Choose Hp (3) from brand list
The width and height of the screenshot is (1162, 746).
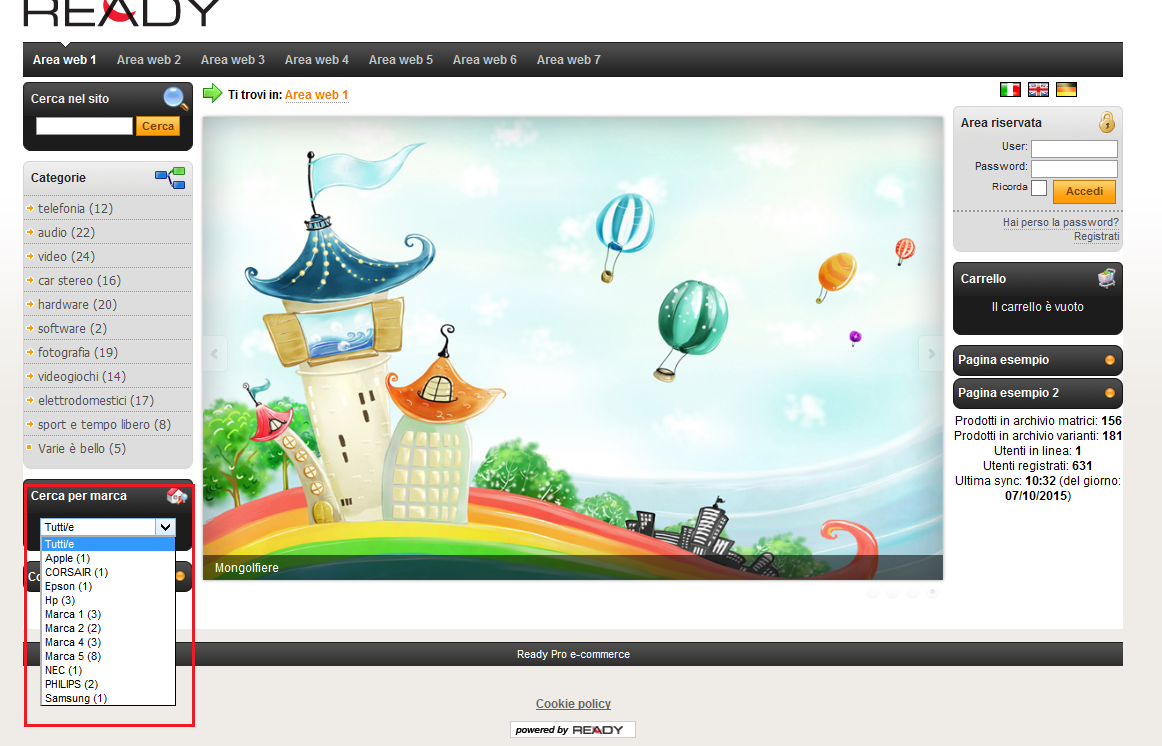(x=108, y=601)
